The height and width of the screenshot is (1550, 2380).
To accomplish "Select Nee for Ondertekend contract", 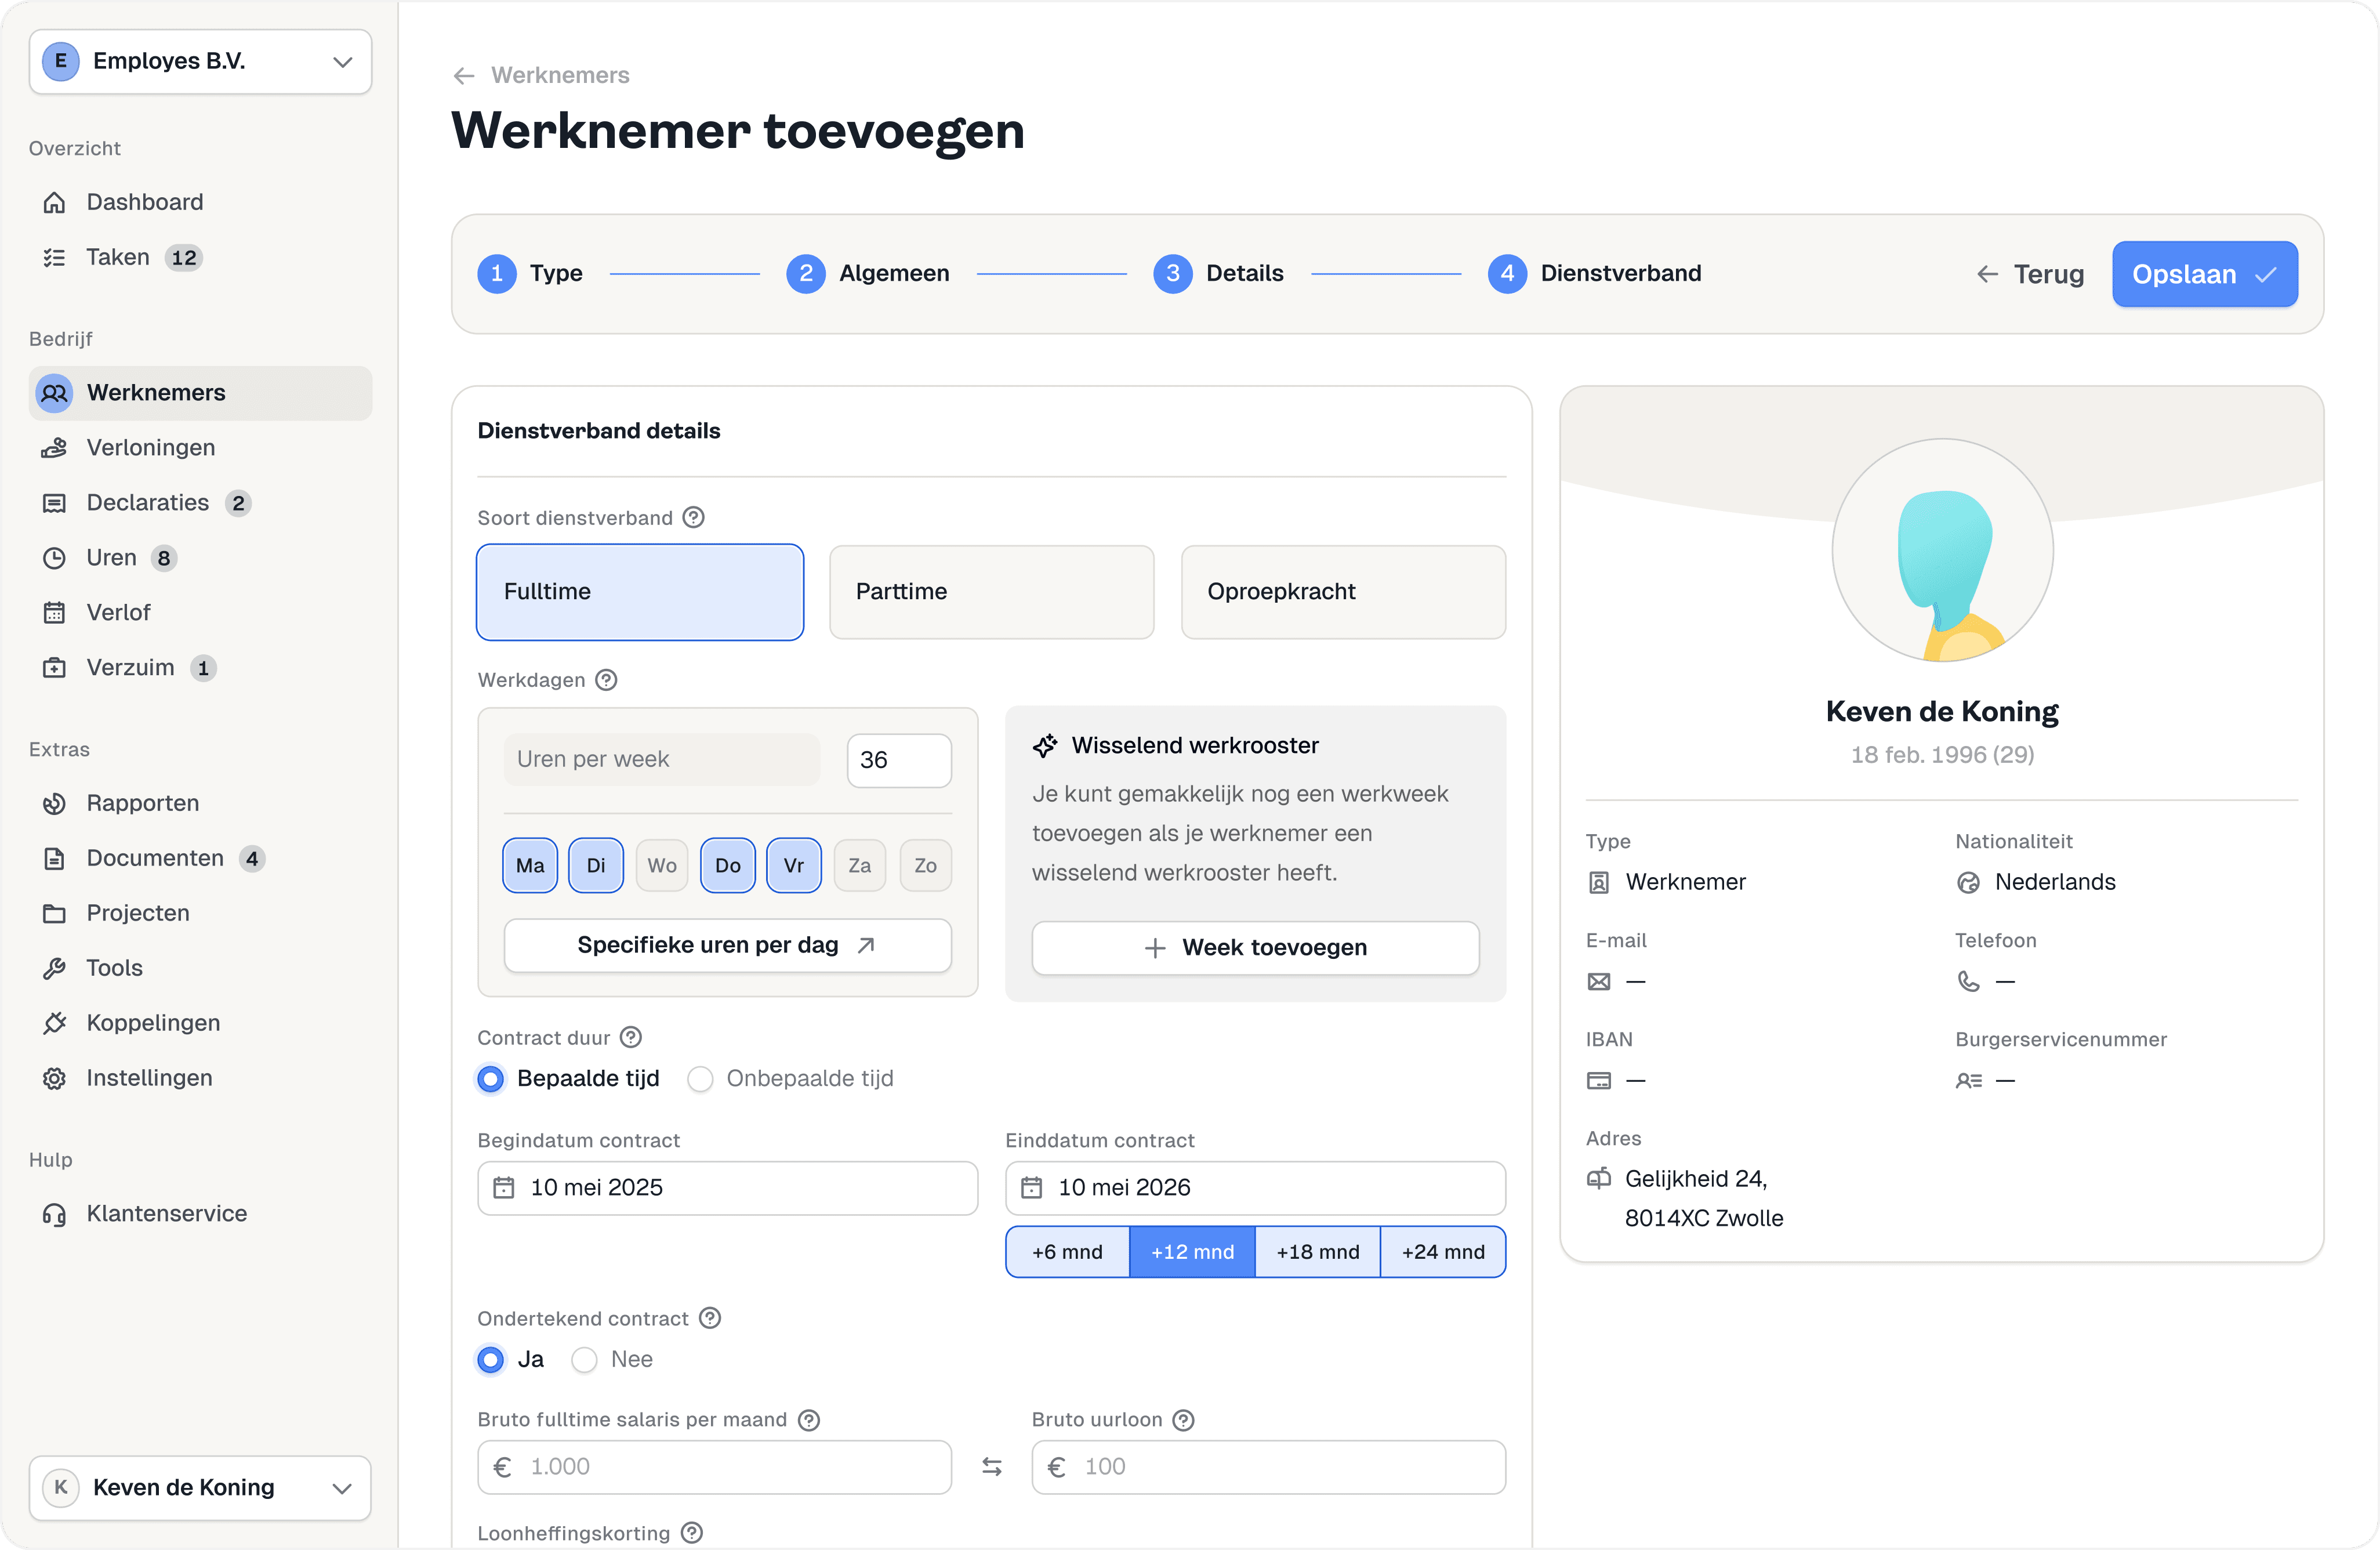I will click(x=585, y=1360).
